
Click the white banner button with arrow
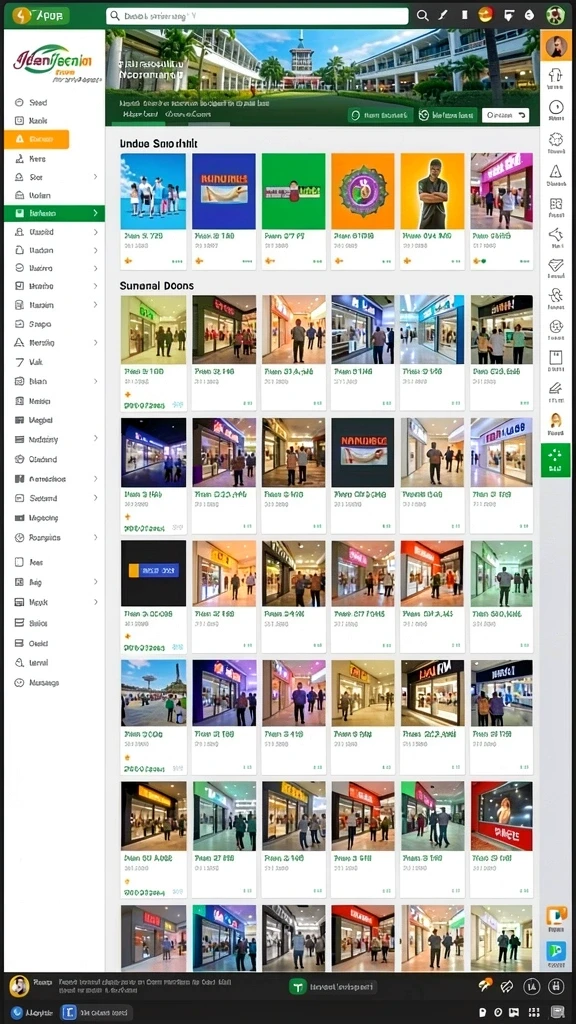[505, 116]
